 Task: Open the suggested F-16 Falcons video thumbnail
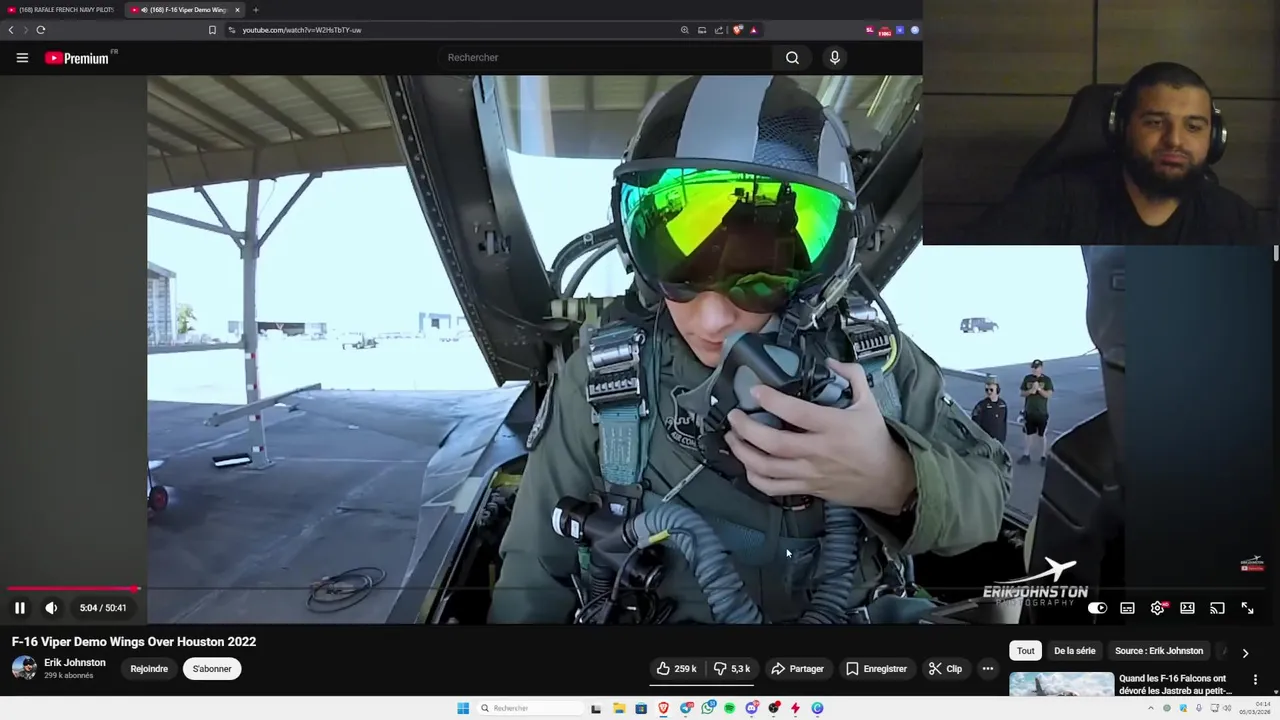point(1061,684)
